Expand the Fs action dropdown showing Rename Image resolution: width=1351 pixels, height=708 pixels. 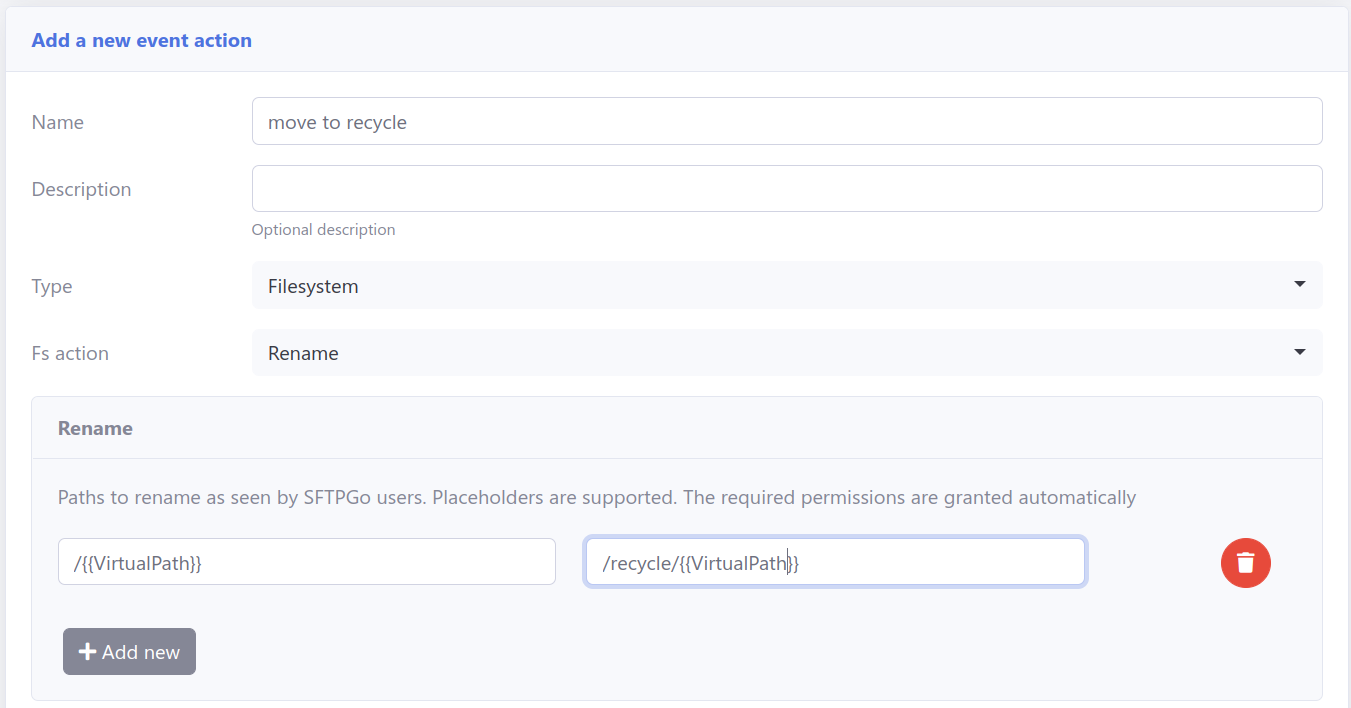point(786,353)
